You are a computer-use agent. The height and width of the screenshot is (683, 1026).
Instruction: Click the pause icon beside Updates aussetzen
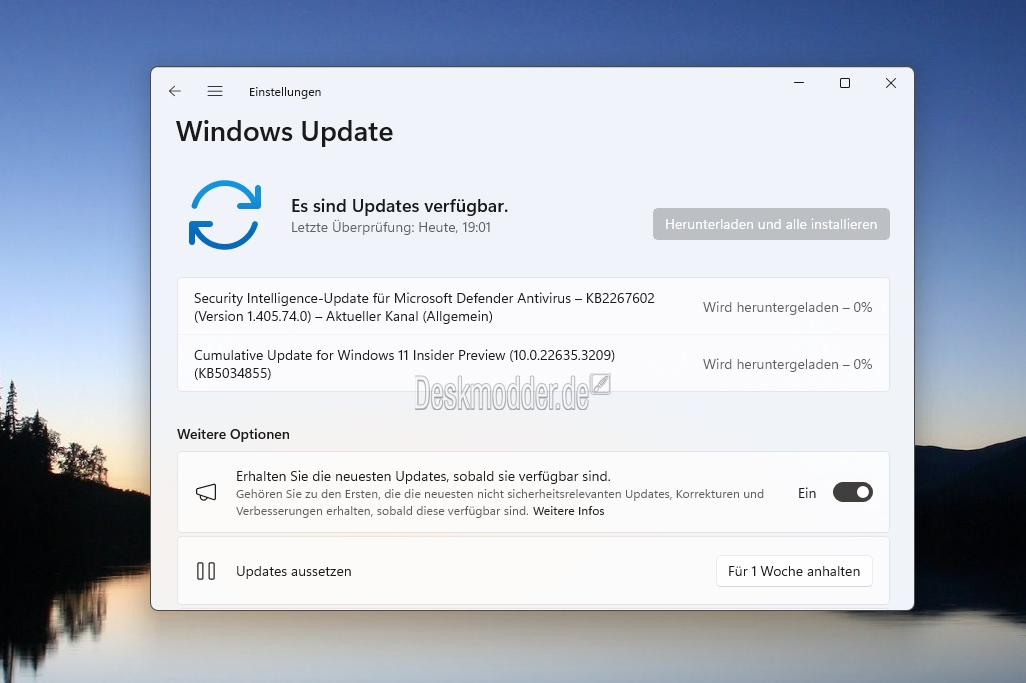click(x=206, y=571)
